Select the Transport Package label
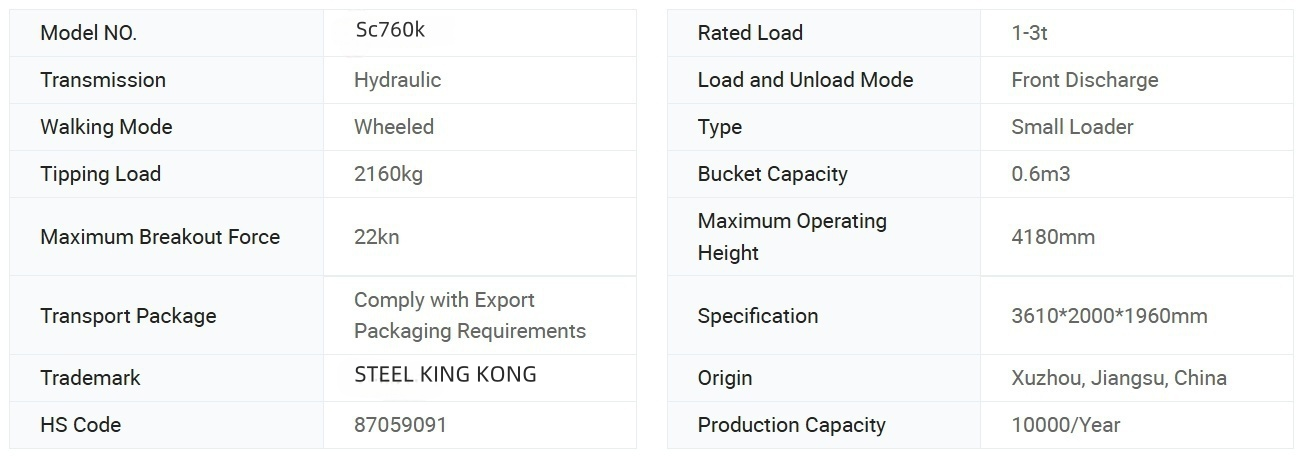The height and width of the screenshot is (457, 1300). coord(128,316)
